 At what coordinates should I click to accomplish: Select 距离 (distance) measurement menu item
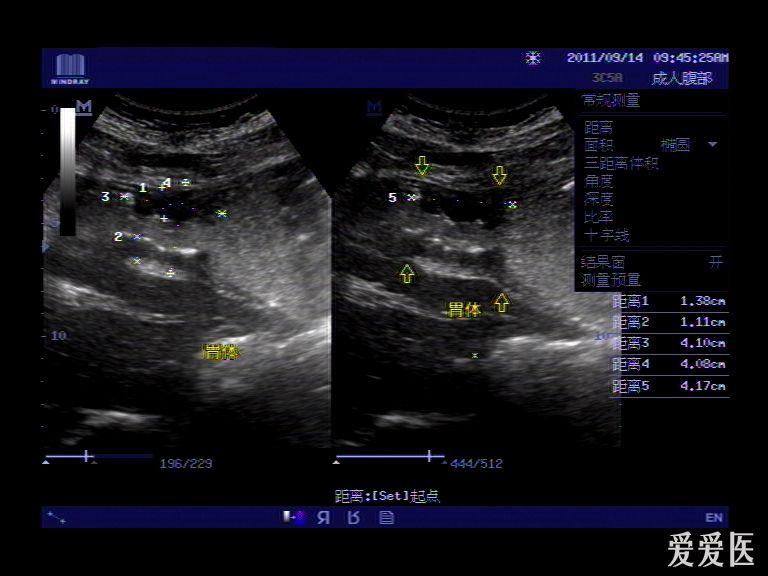pyautogui.click(x=598, y=127)
